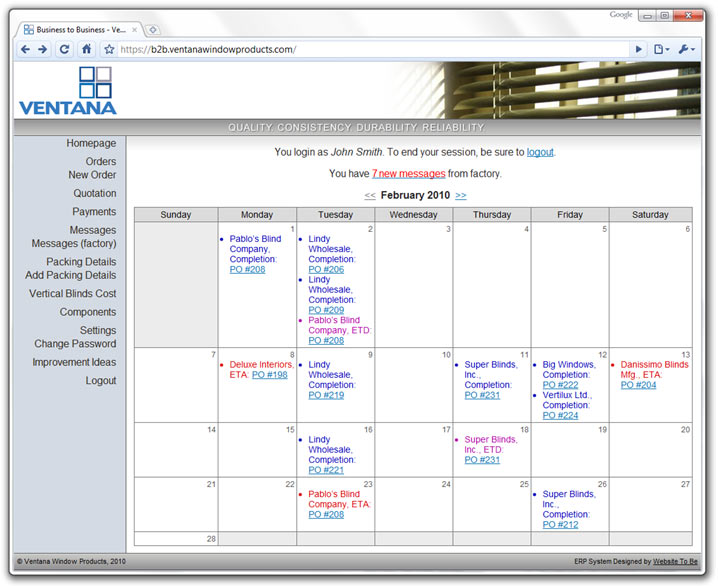This screenshot has width=718, height=586.
Task: Open New Order in the sidebar
Action: 92,175
